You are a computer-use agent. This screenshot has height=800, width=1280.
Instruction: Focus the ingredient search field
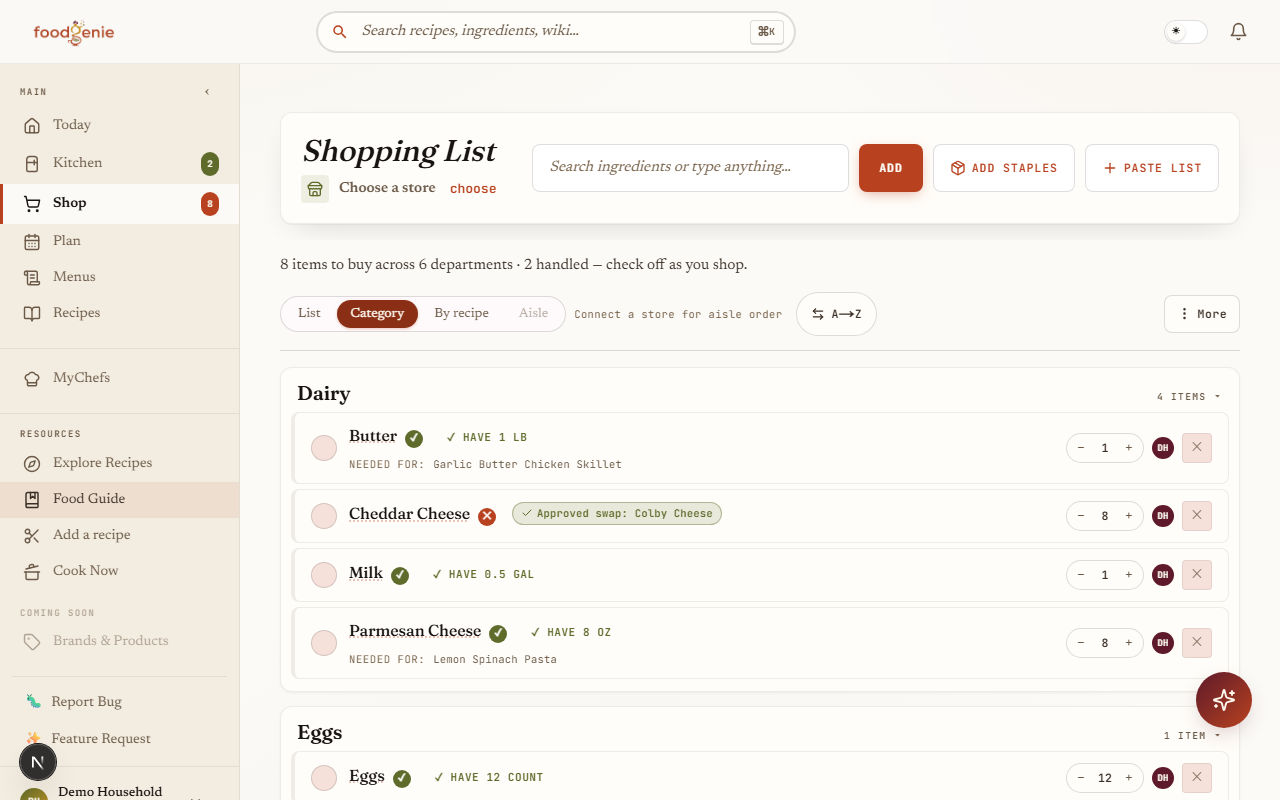click(x=690, y=168)
